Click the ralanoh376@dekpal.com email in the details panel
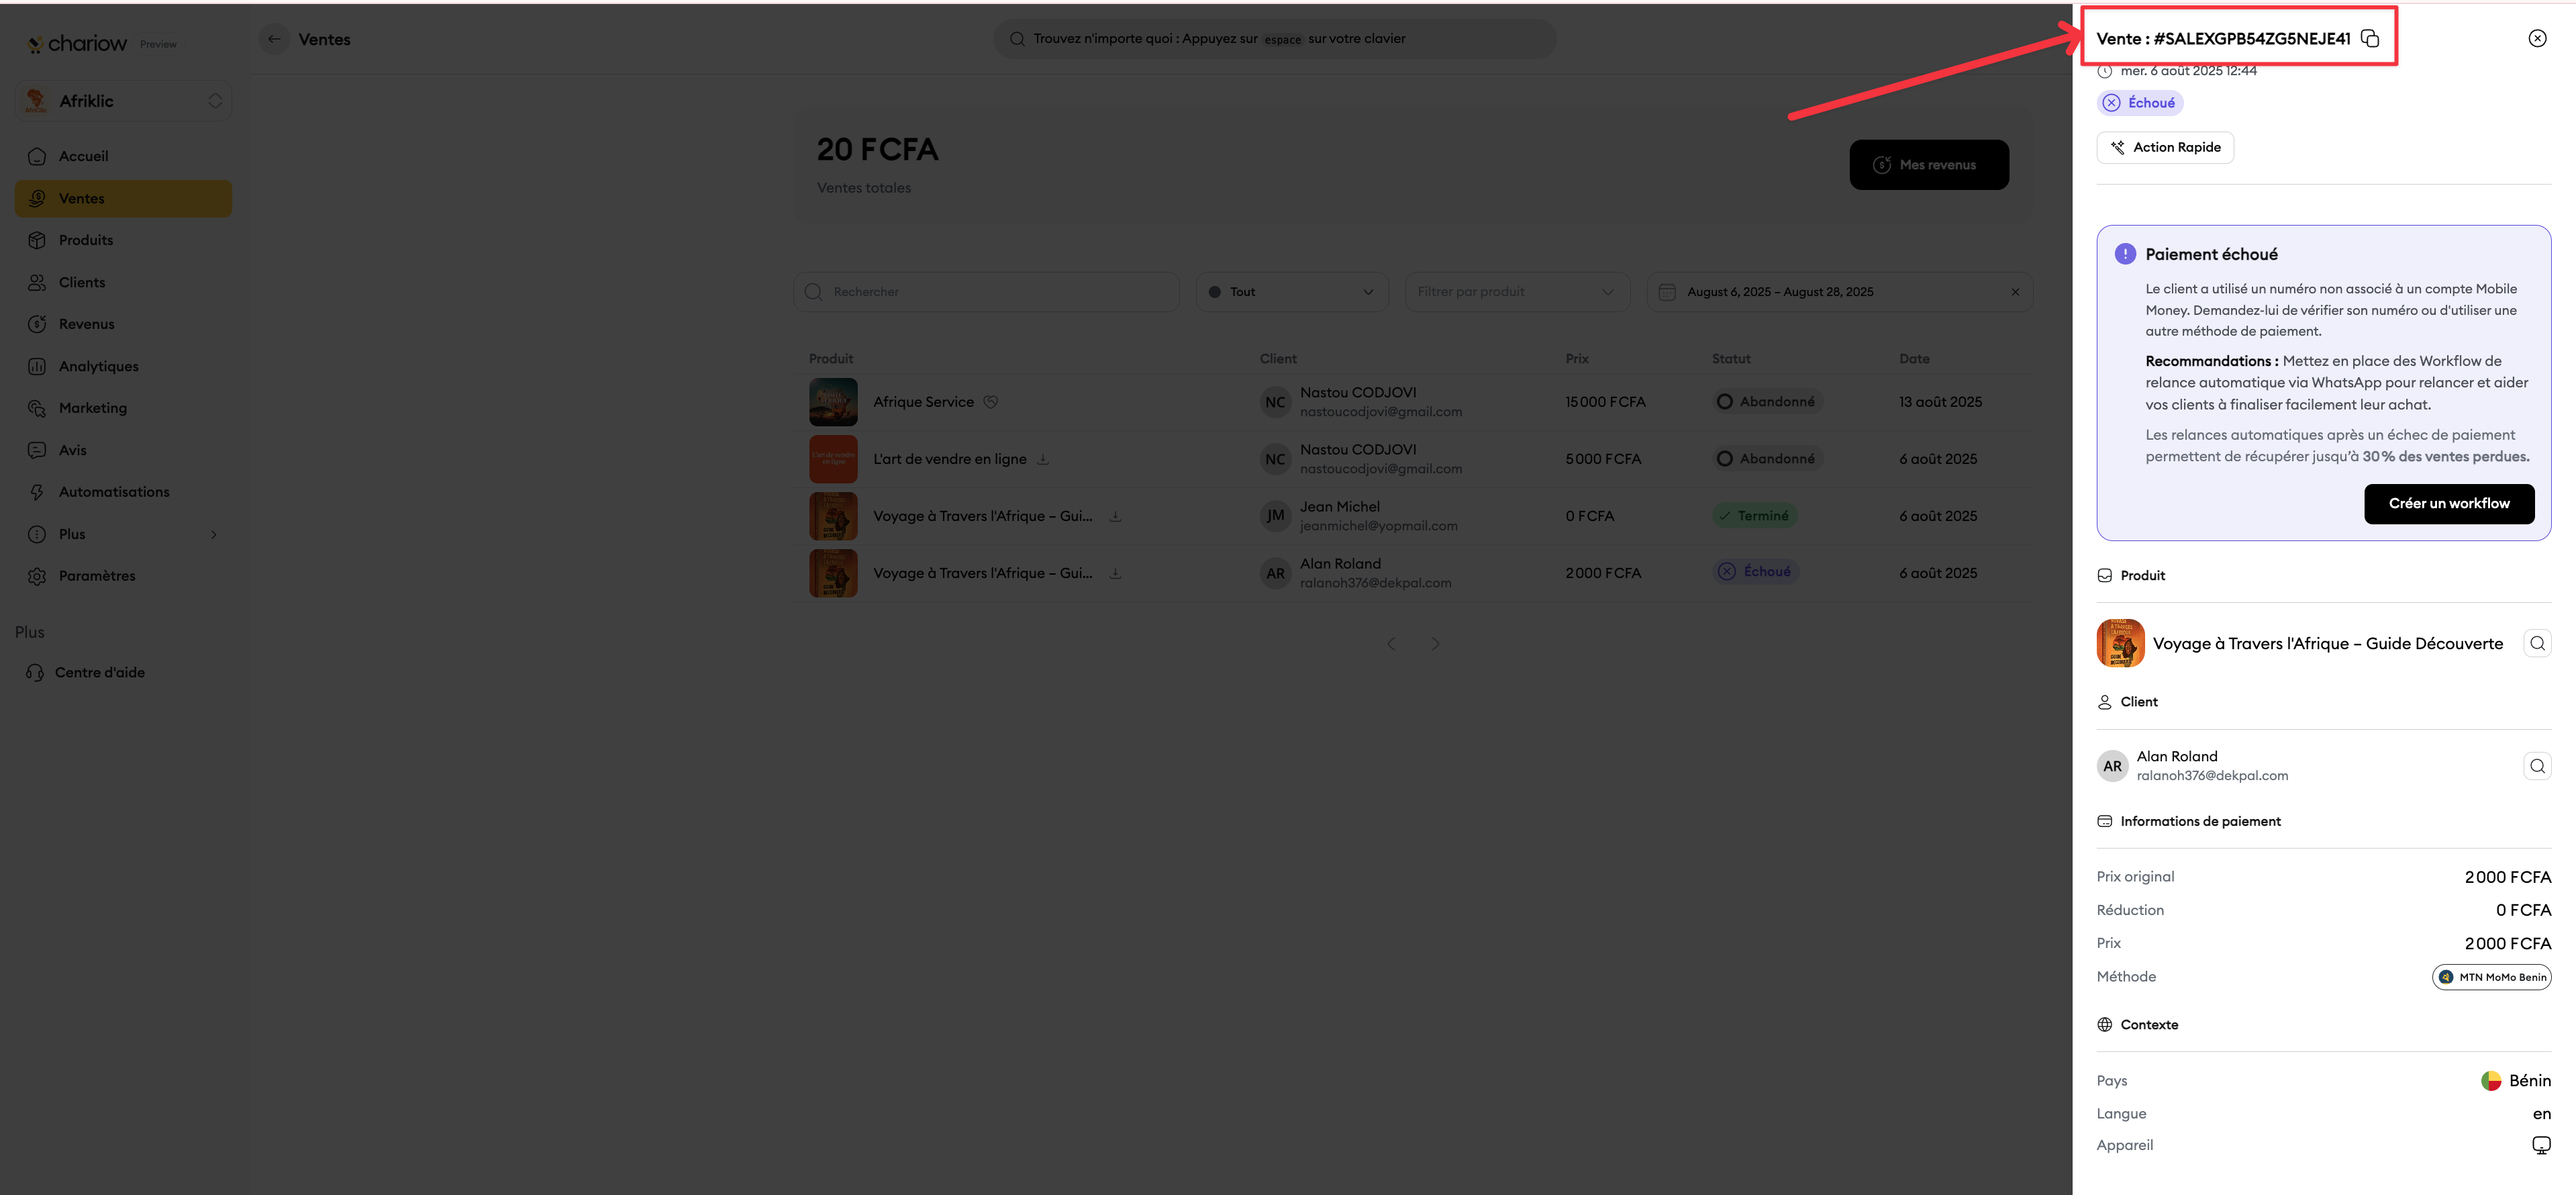 click(2212, 776)
